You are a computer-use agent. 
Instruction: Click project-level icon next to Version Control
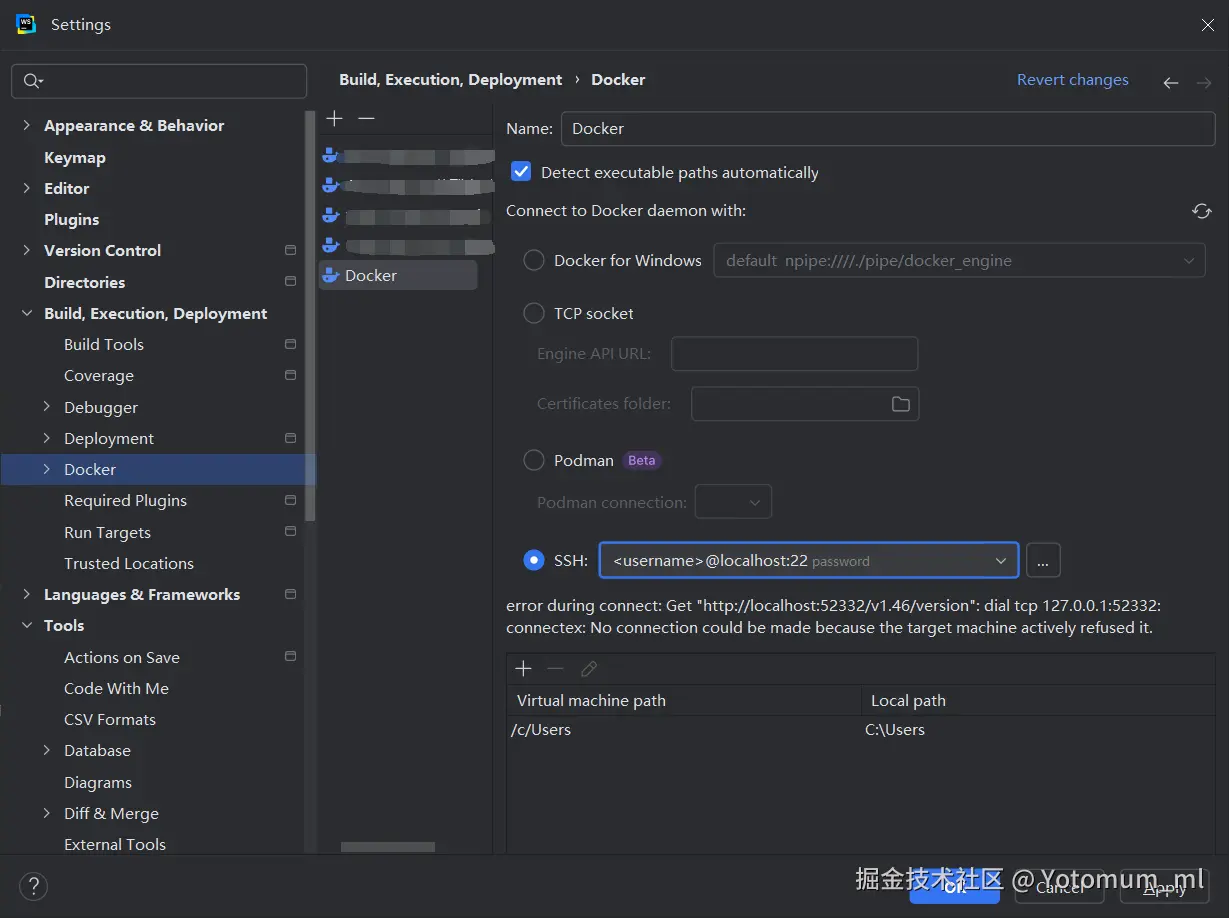290,250
